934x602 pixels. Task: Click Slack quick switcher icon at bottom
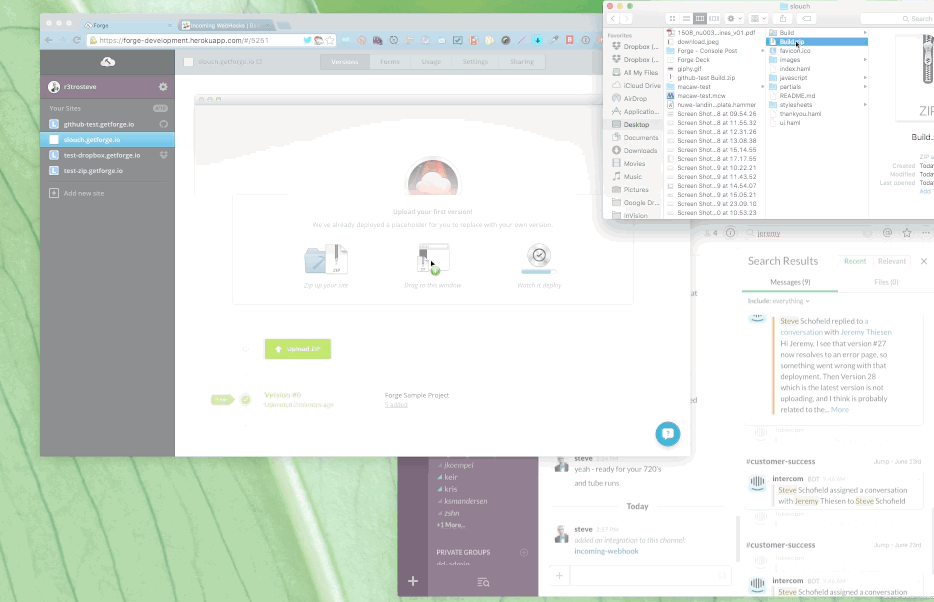(x=483, y=582)
